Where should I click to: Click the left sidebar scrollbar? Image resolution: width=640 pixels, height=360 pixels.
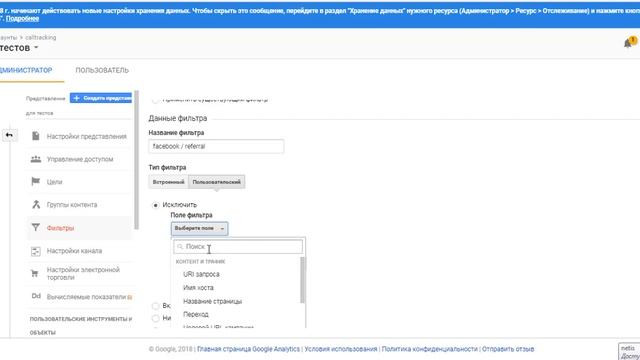[136, 160]
